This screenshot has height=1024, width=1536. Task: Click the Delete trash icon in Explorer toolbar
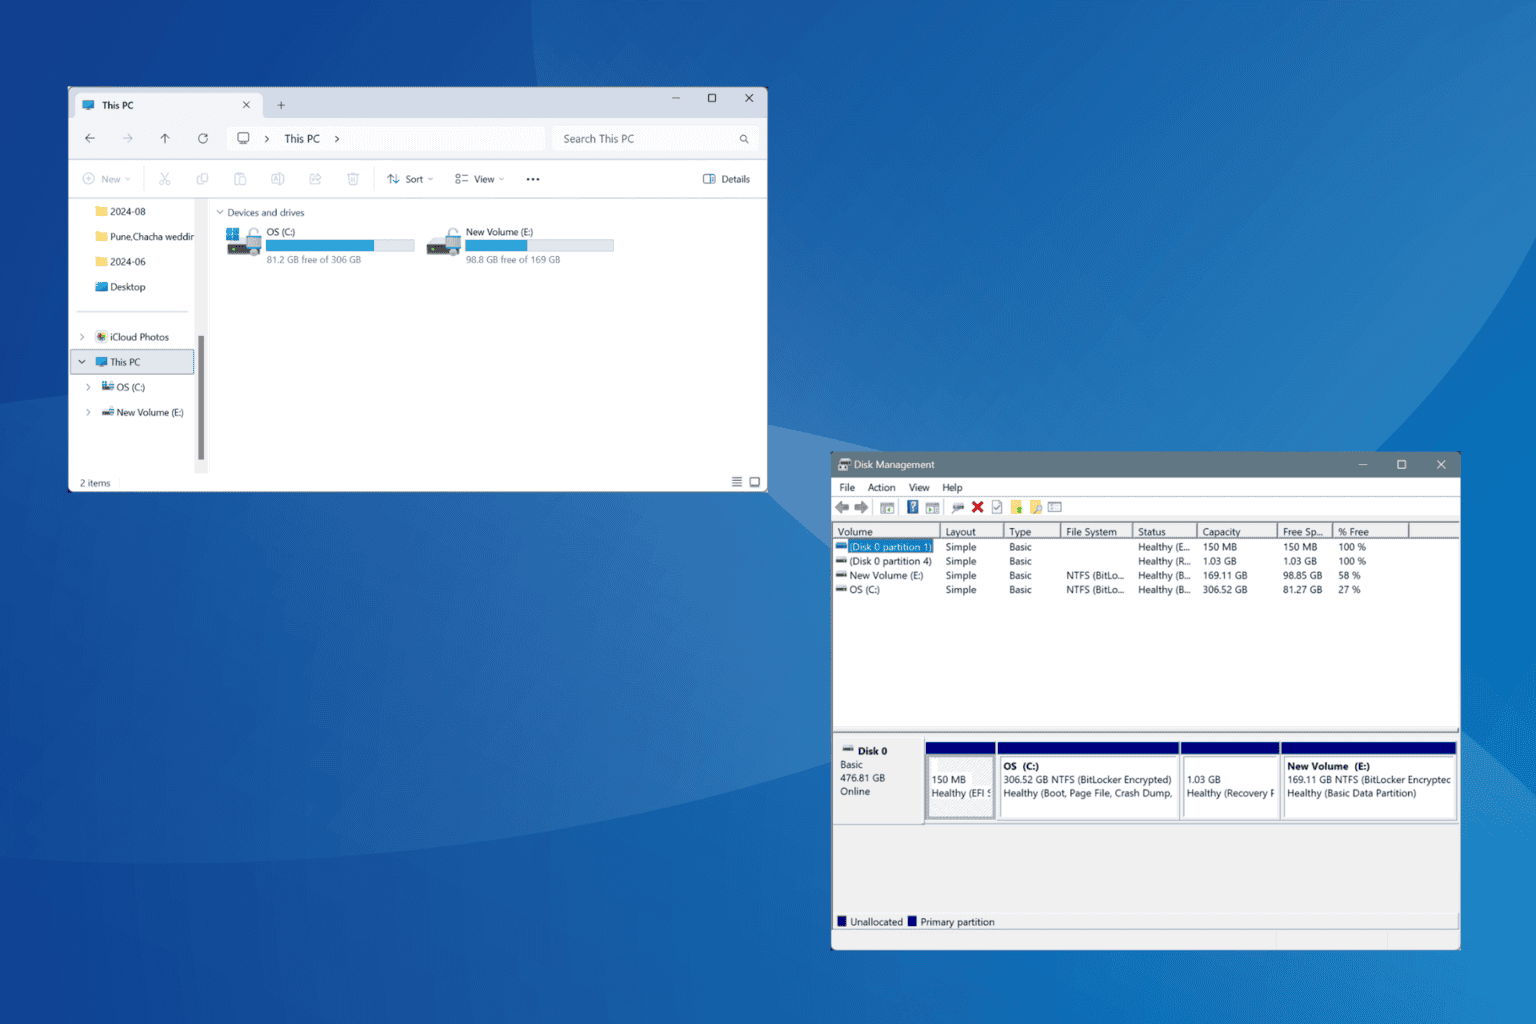coord(353,179)
